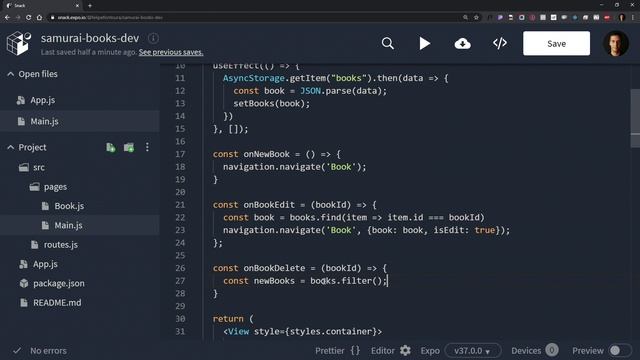Click the browser zoom magnifier icon

click(465, 18)
